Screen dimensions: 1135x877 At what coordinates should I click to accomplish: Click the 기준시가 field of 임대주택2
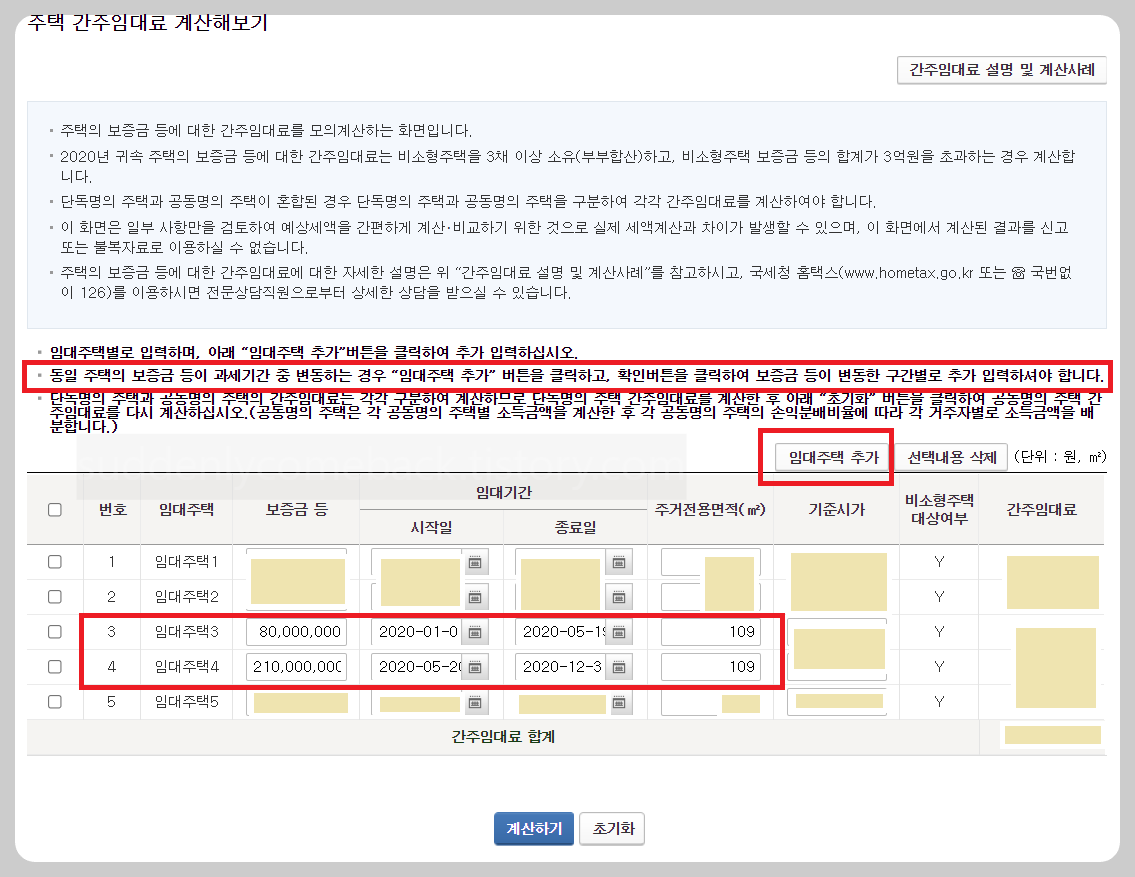click(835, 596)
